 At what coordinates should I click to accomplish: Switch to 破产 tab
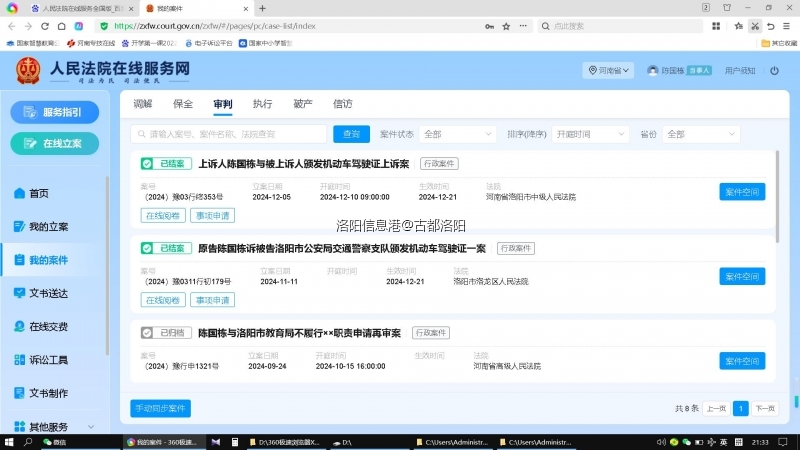click(303, 104)
